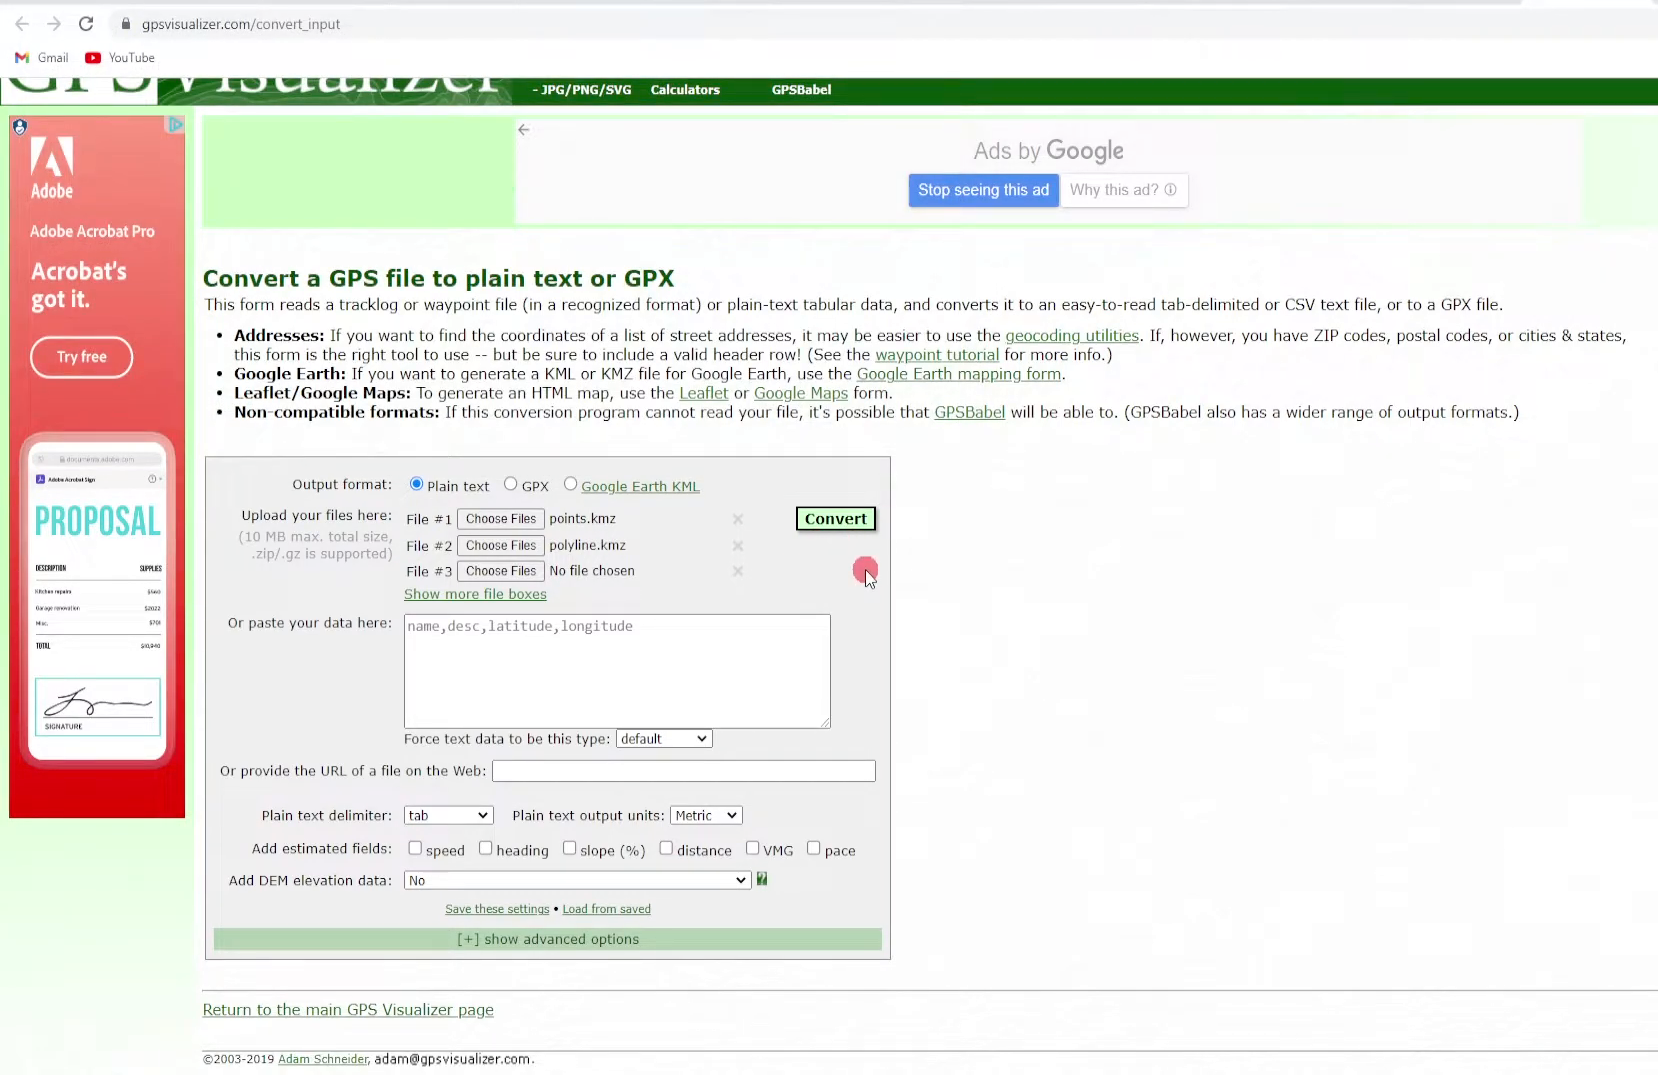Click Save these settings link
The image size is (1658, 1075).
pos(497,909)
